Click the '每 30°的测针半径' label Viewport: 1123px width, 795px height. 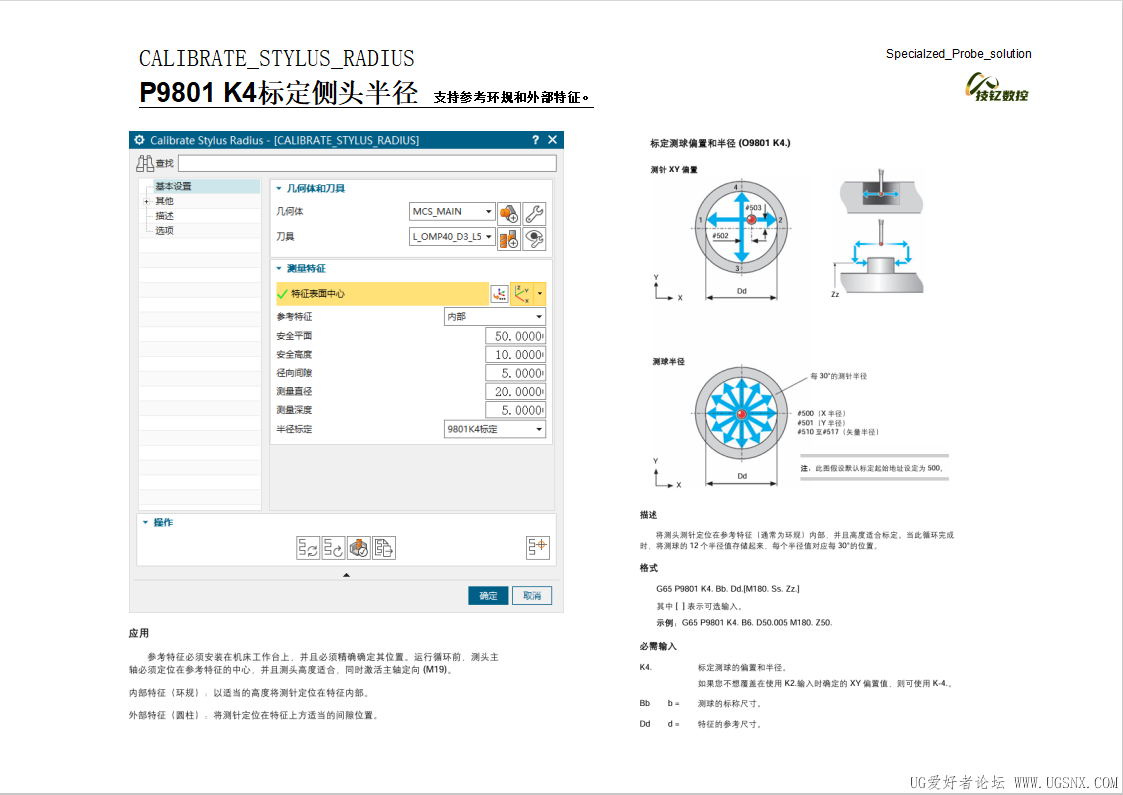(x=839, y=376)
